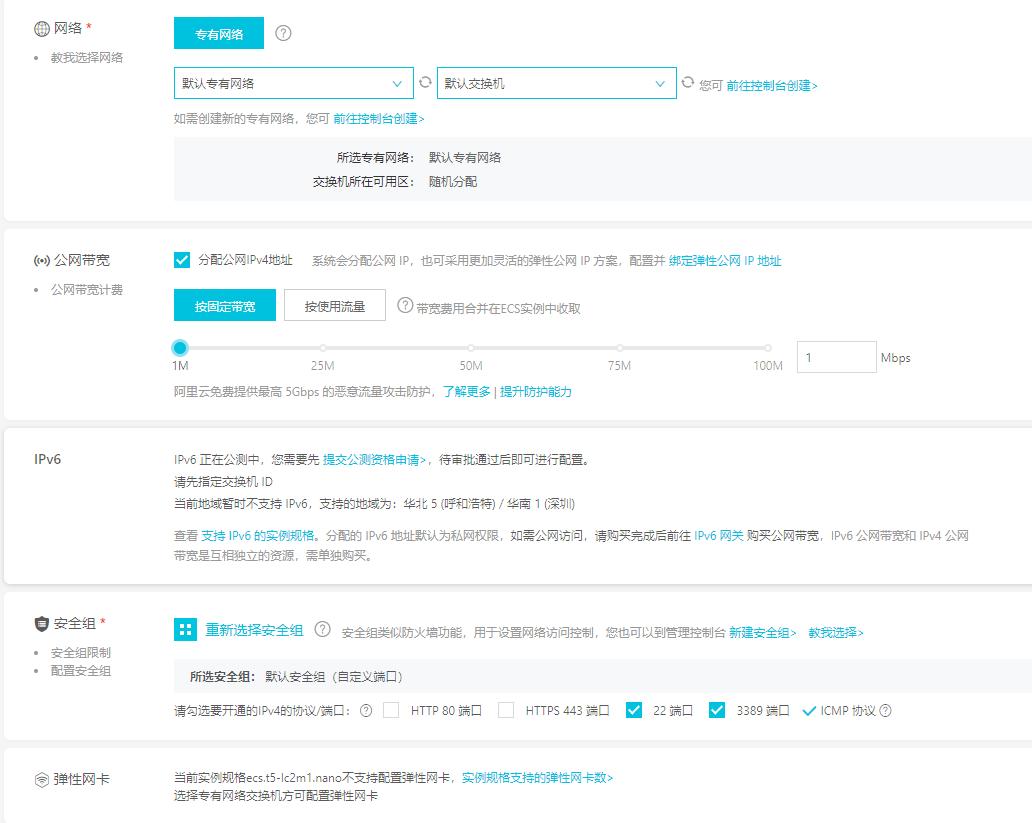Select the 按固定带宽 tab
The image size is (1032, 823).
[x=223, y=304]
